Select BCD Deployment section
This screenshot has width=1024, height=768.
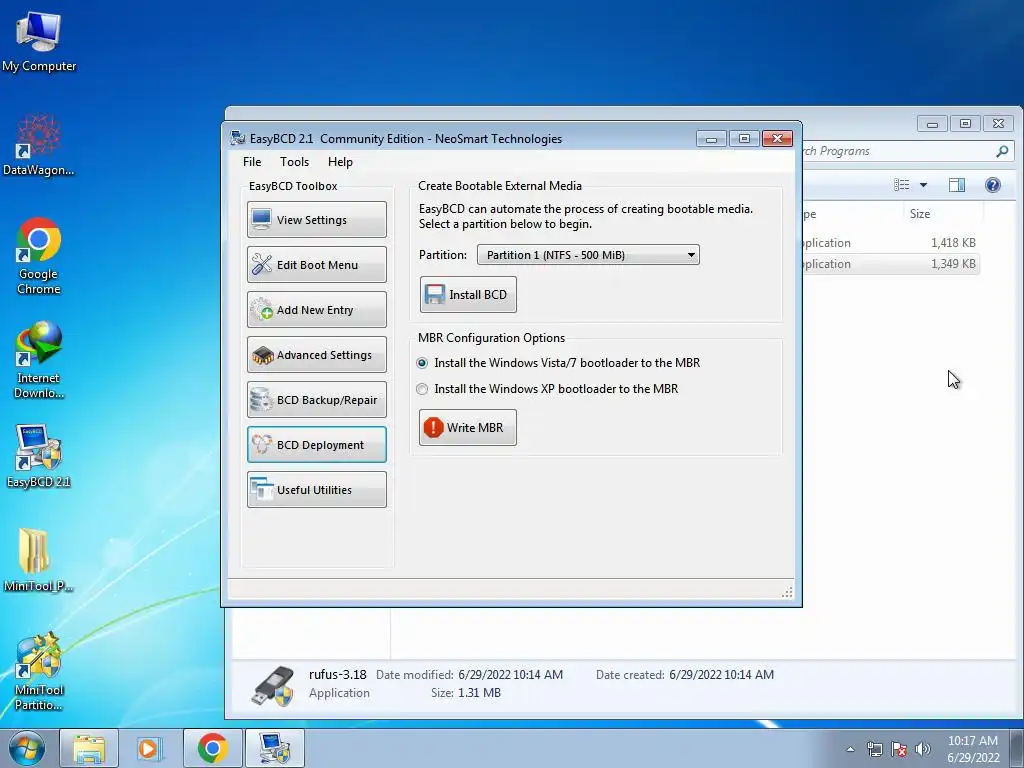pyautogui.click(x=317, y=445)
